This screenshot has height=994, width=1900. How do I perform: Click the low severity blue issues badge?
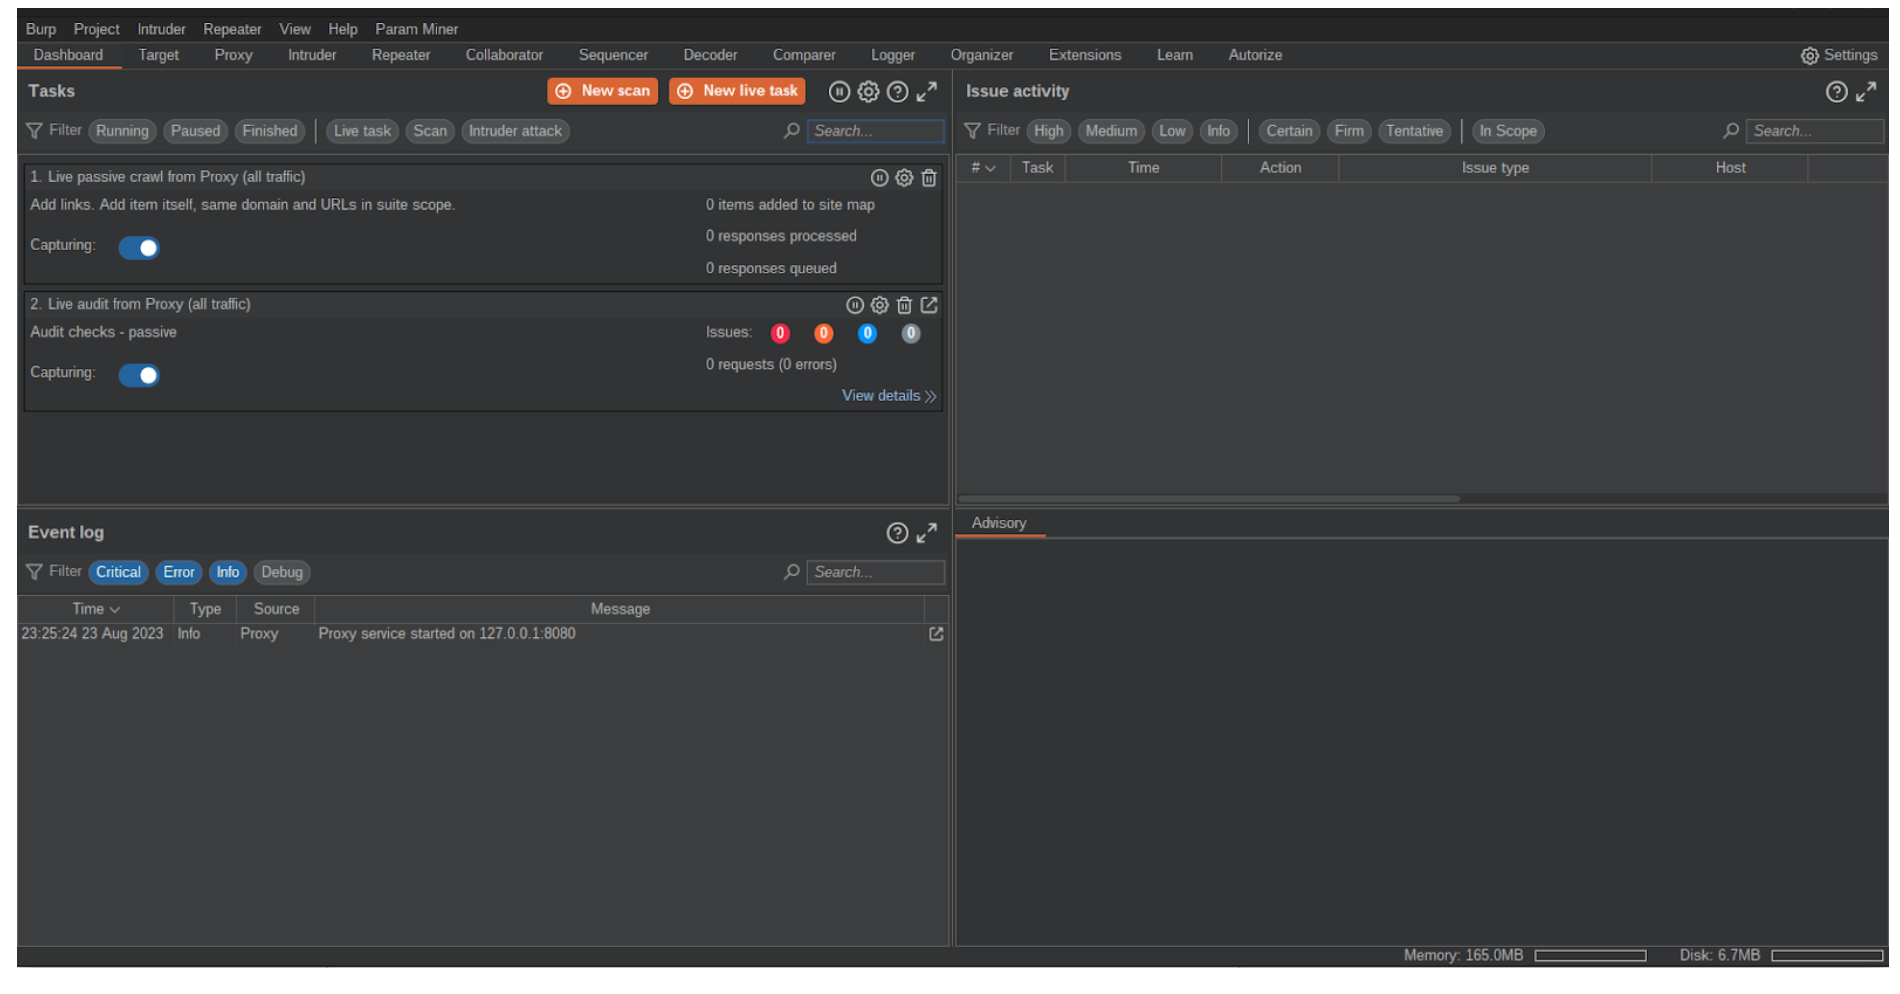click(867, 334)
